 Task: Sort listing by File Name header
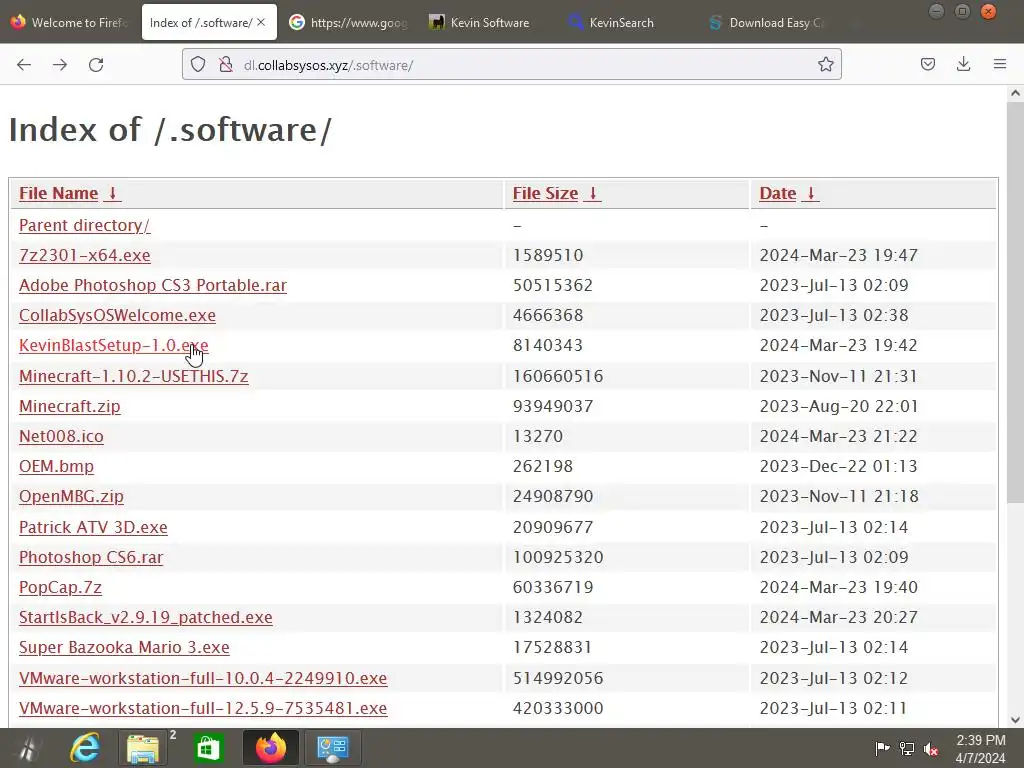pyautogui.click(x=58, y=193)
